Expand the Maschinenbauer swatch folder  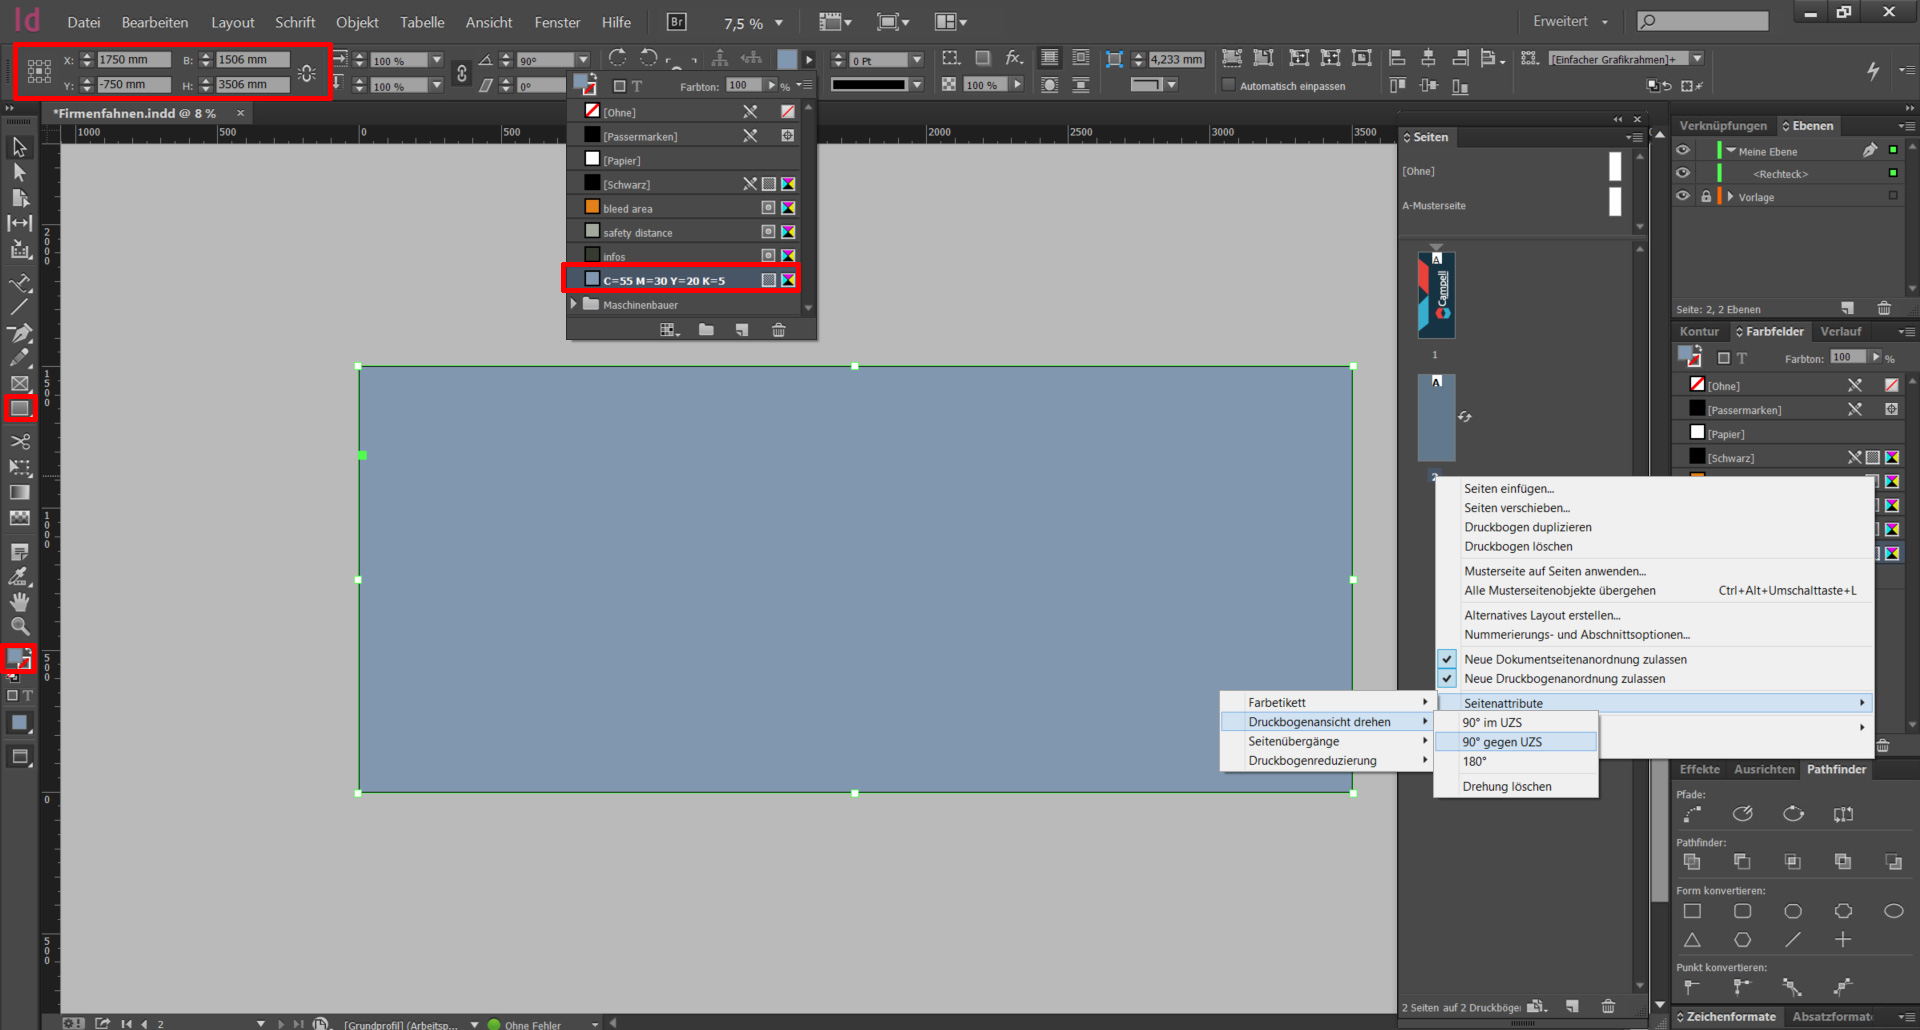574,304
